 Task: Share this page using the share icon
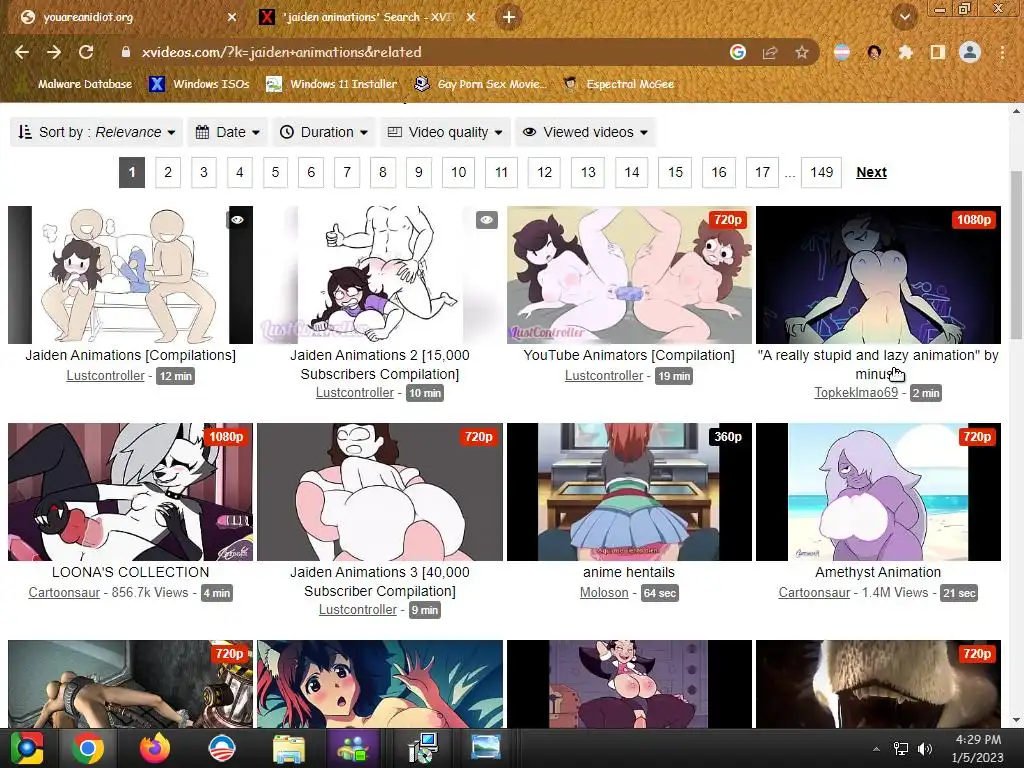click(x=770, y=52)
